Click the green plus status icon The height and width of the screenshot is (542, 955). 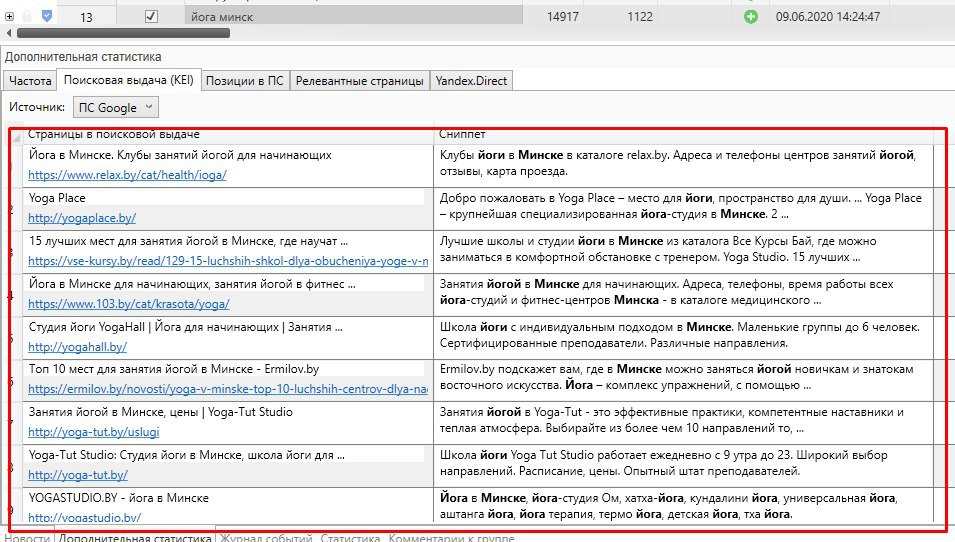click(x=750, y=16)
